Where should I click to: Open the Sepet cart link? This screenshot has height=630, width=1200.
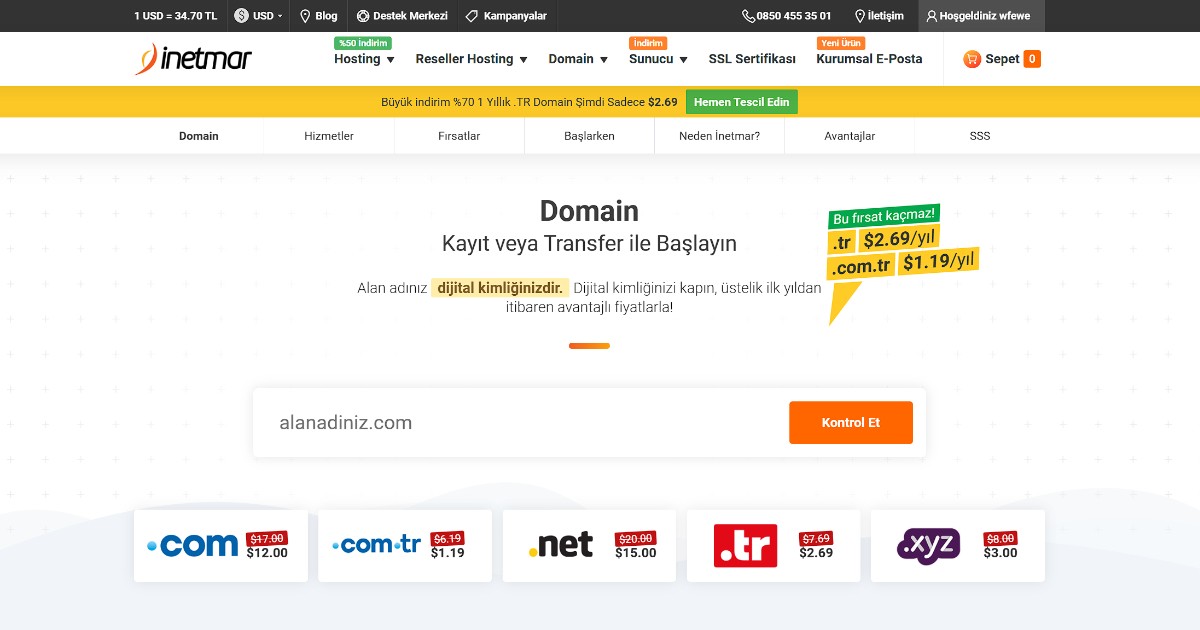[x=1002, y=59]
